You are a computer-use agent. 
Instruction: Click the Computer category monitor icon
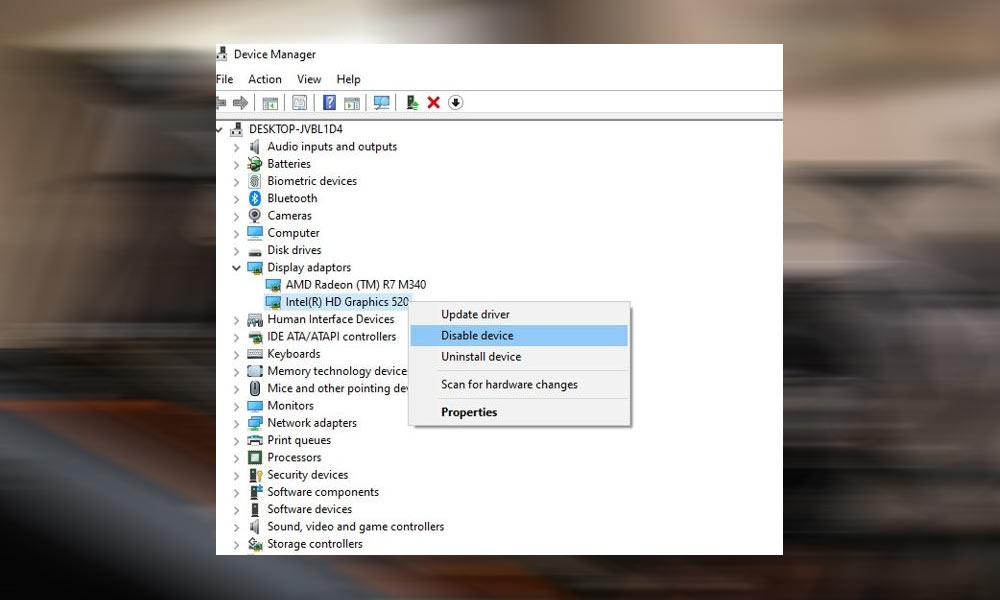point(255,233)
